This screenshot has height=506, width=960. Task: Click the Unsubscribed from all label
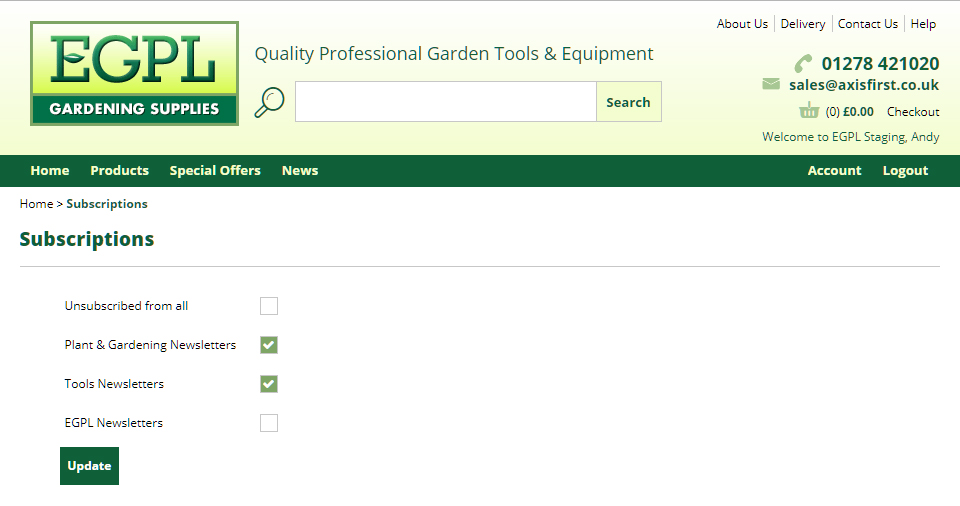coord(126,306)
